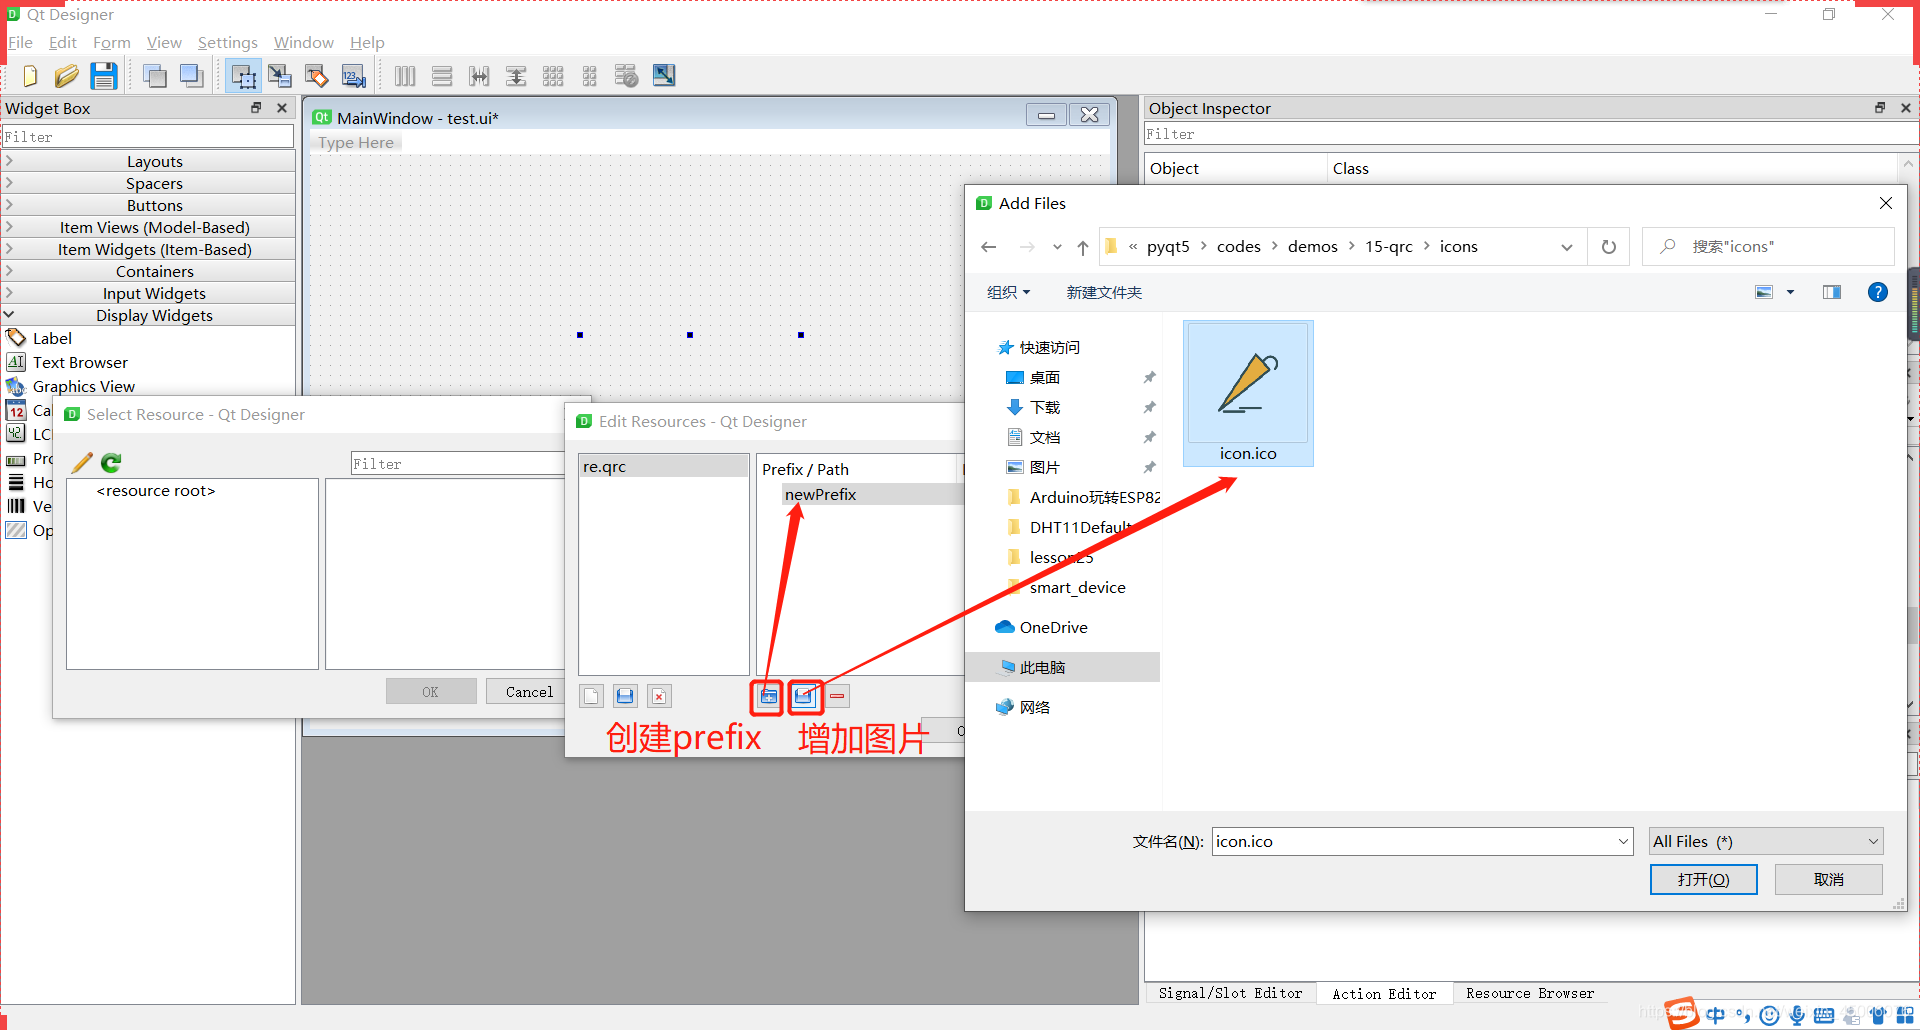Click the Remove red minus icon
The width and height of the screenshot is (1920, 1030).
point(837,696)
